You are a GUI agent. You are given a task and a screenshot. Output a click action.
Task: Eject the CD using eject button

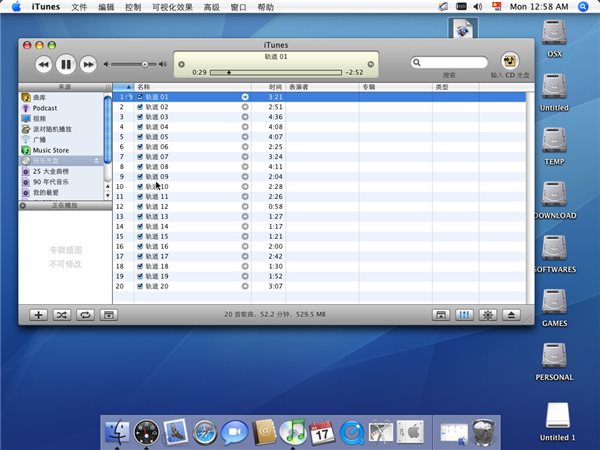512,314
